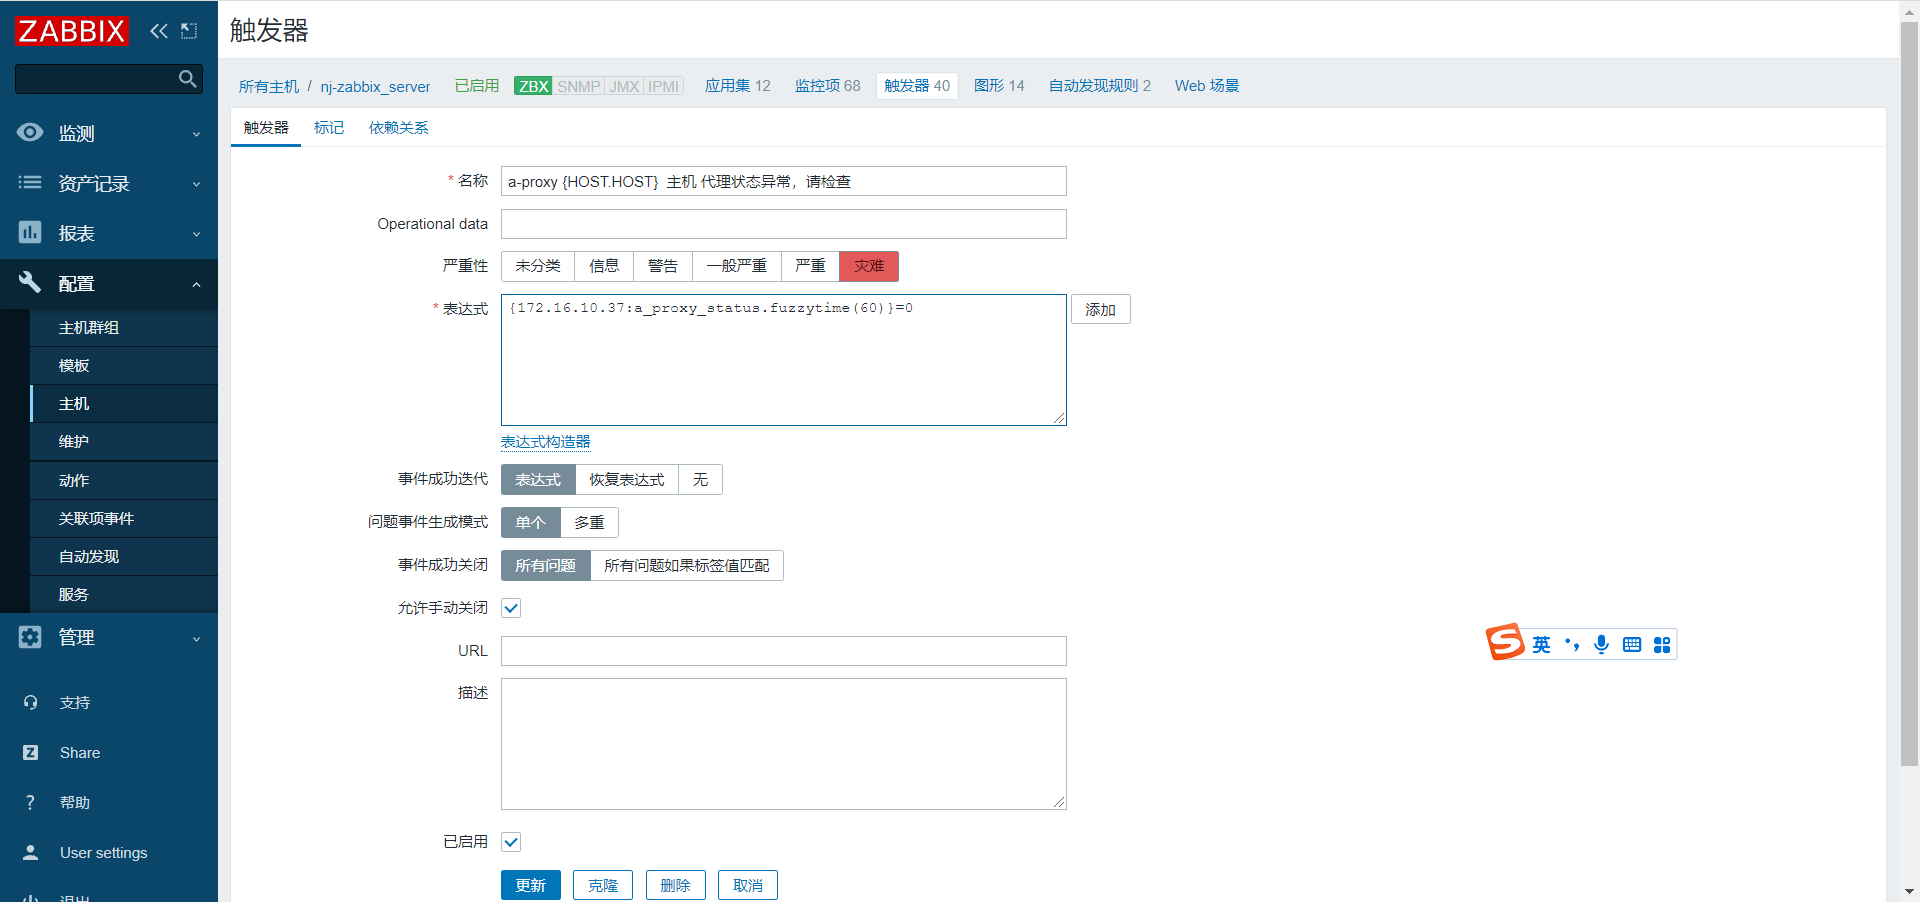Click the SNMP availability badge
This screenshot has height=902, width=1920.
(x=578, y=86)
